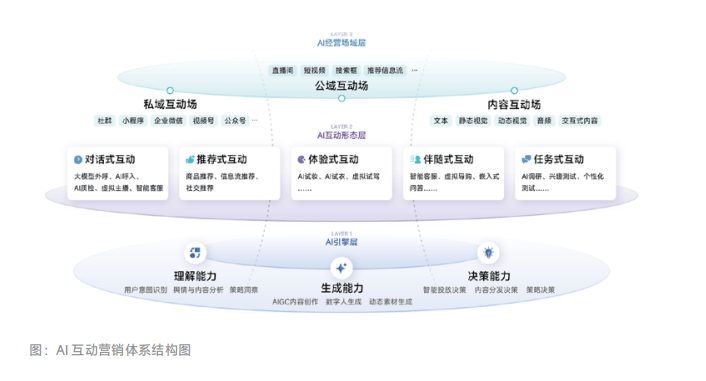This screenshot has width=706, height=381.
Task: Click the circle node above 内容互动场
Action: [x=514, y=91]
